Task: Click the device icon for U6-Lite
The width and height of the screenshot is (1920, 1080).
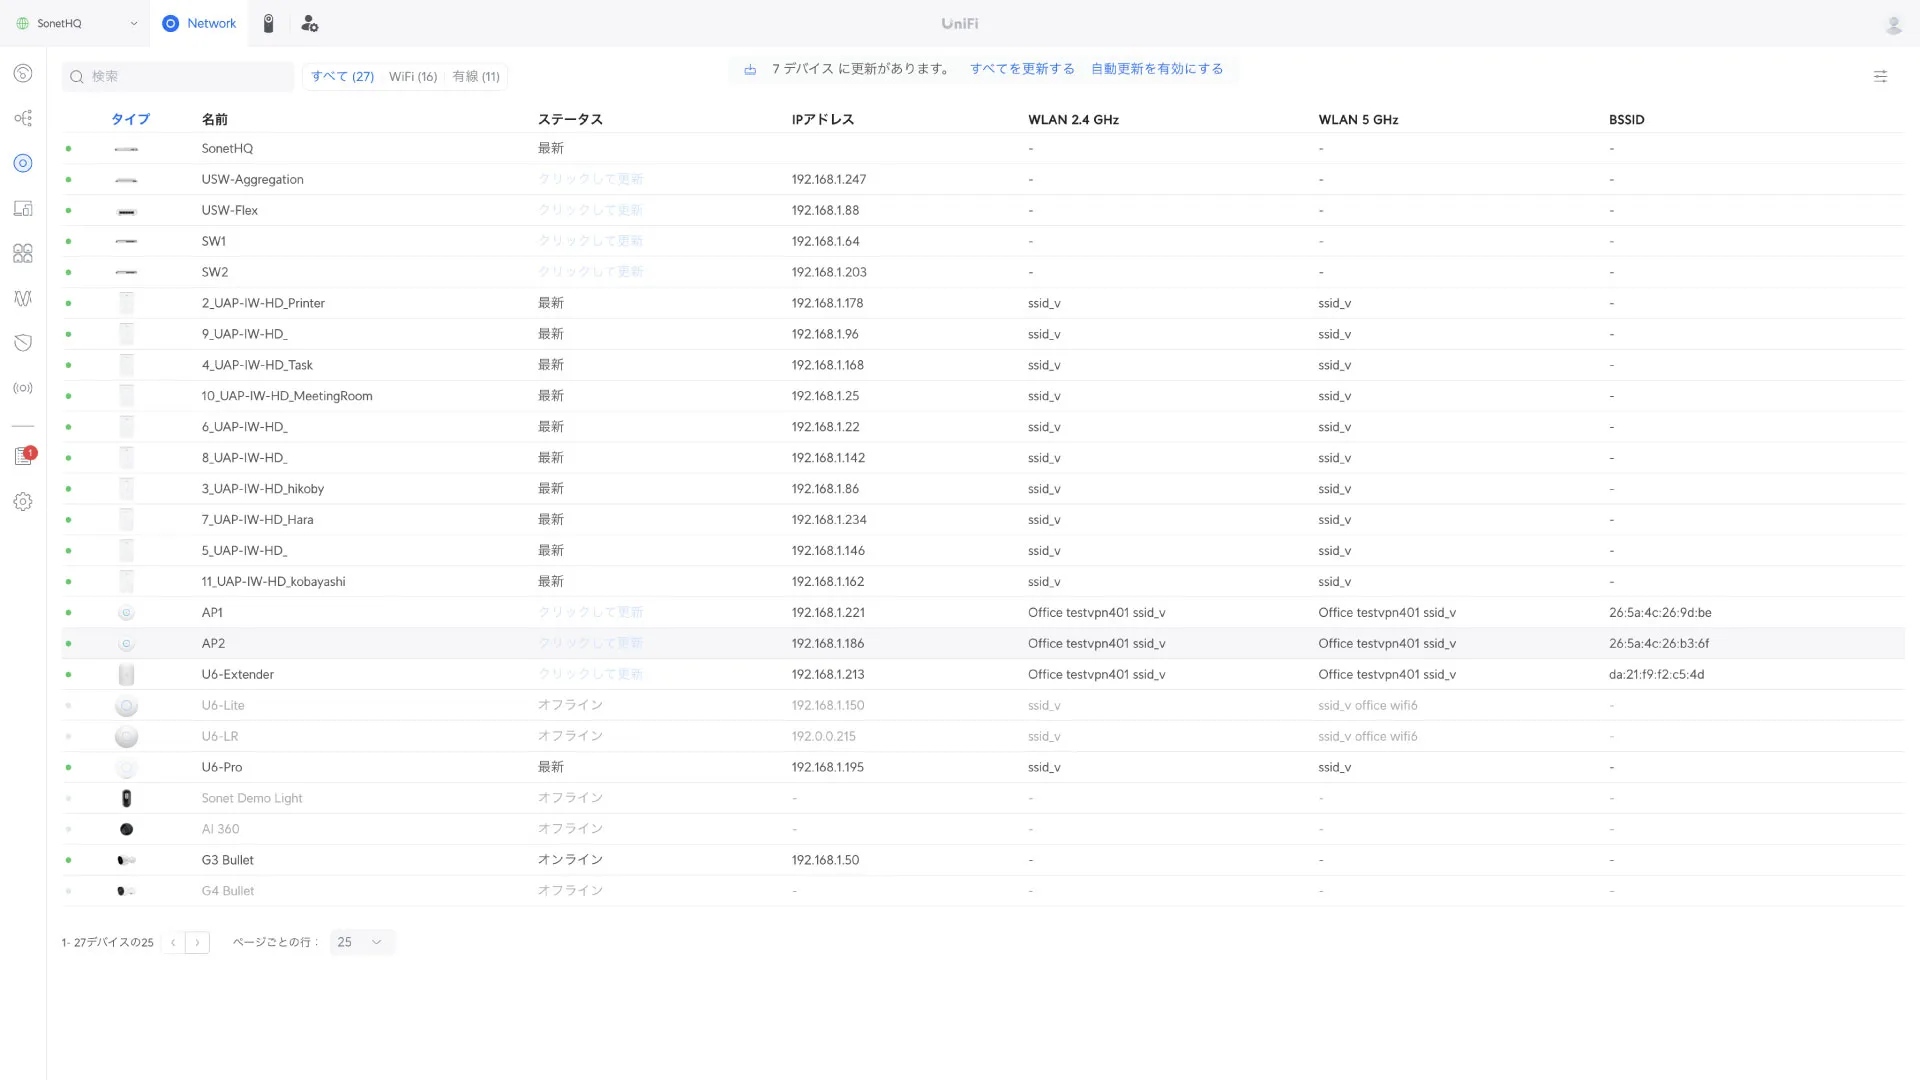Action: click(x=126, y=706)
